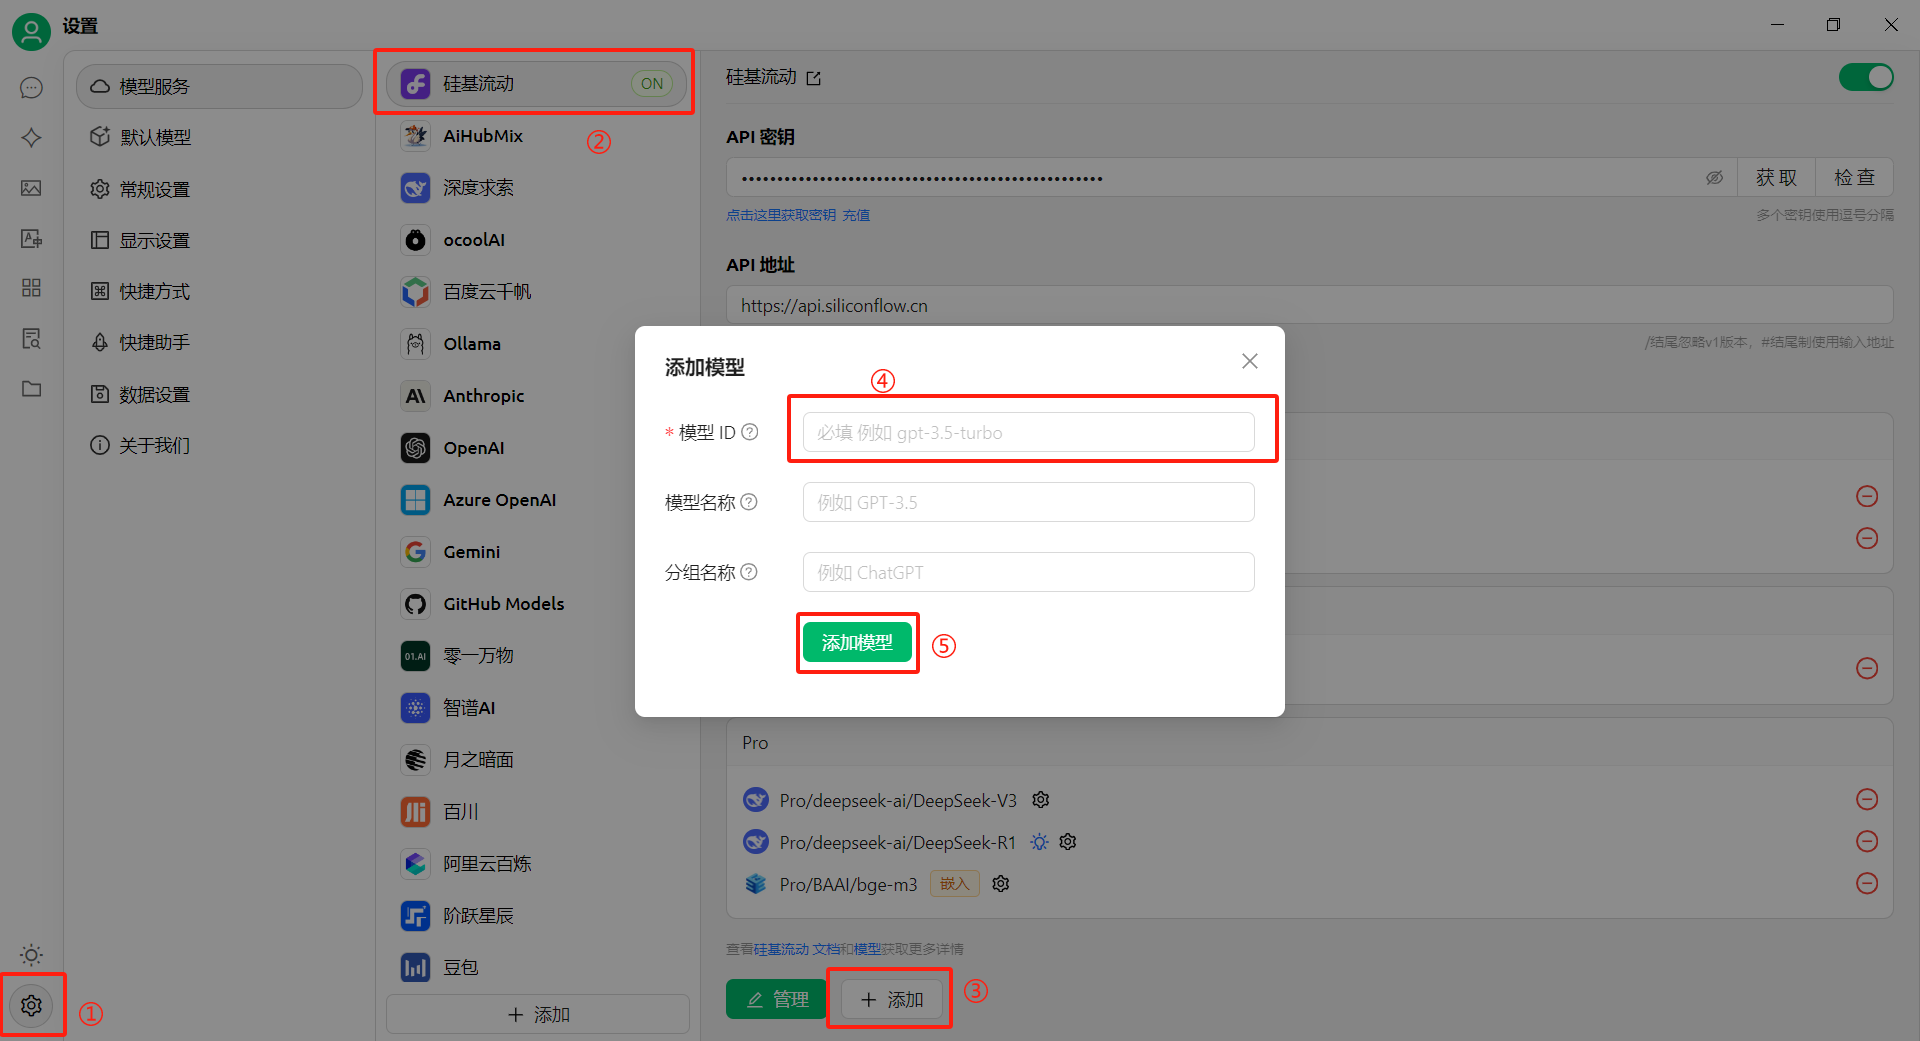Remove Pro/deepseek-ai/DeepSeek-V3 with minus icon
1920x1041 pixels.
point(1867,799)
